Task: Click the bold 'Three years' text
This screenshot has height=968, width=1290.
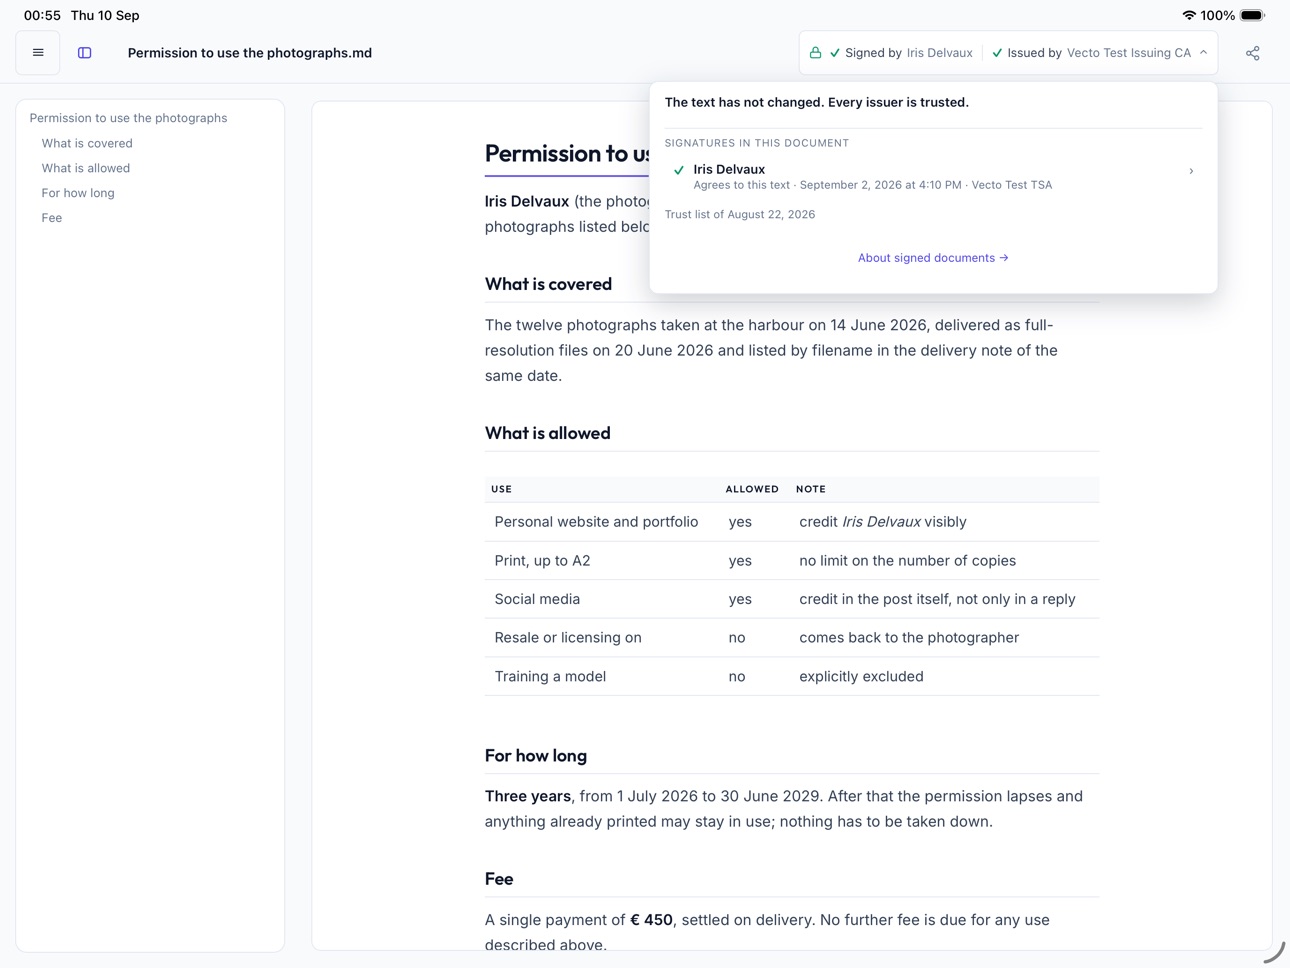Action: point(528,797)
